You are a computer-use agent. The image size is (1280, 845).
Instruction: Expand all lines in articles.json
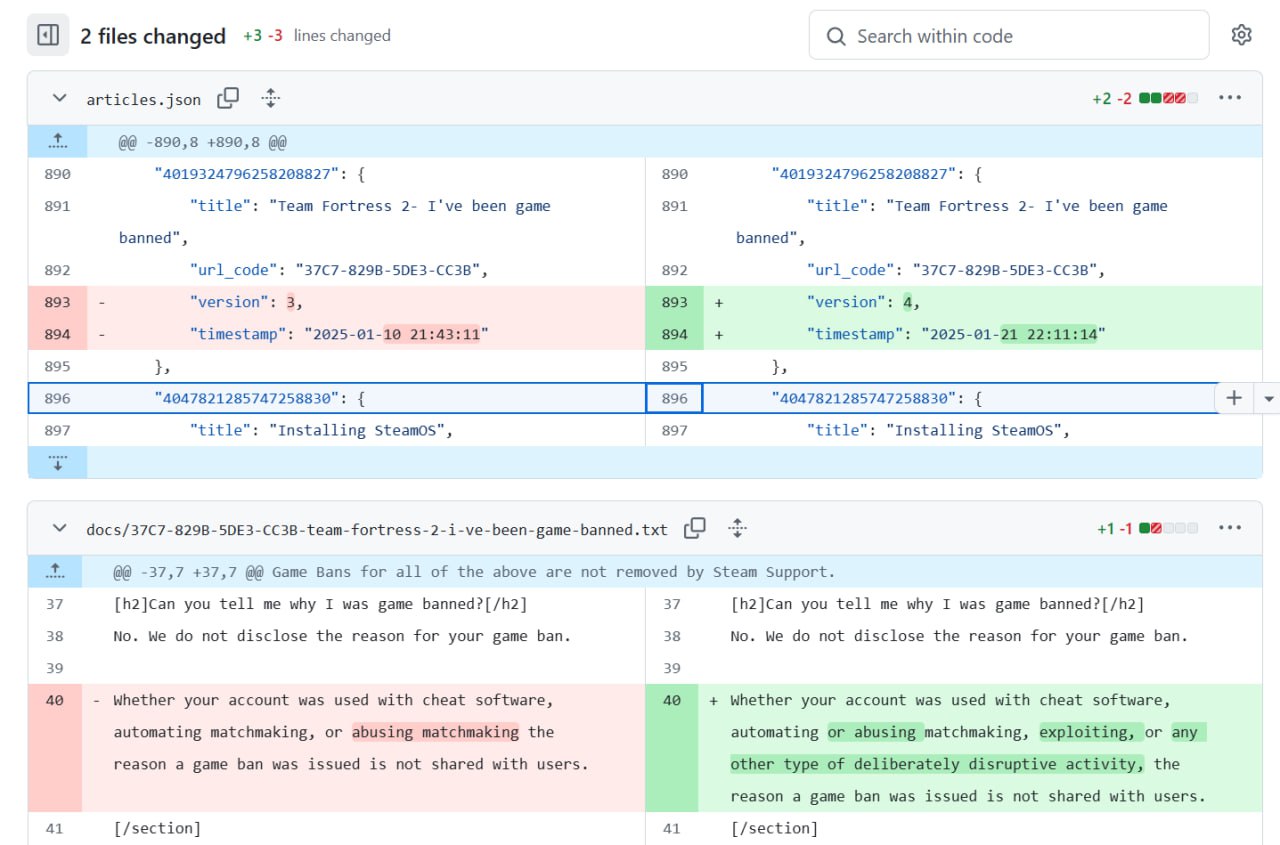270,98
